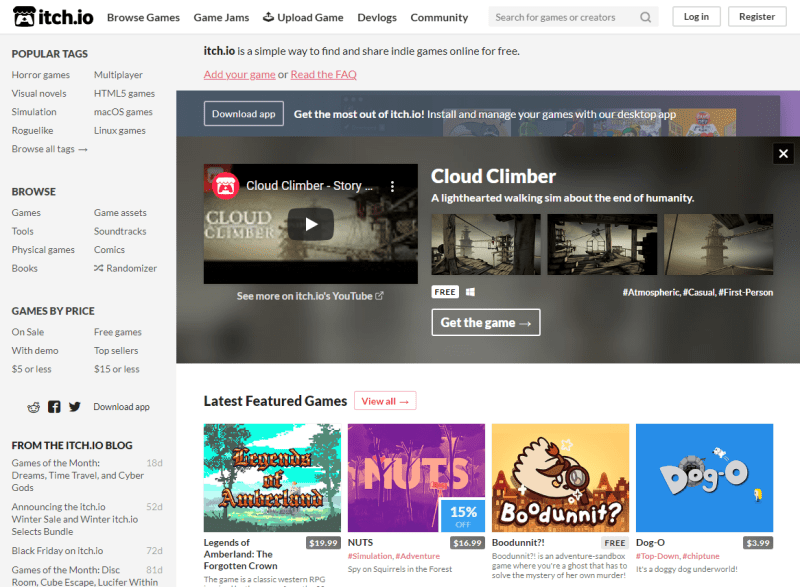Click the Twitter icon in the sidebar
800x587 pixels.
click(x=75, y=407)
